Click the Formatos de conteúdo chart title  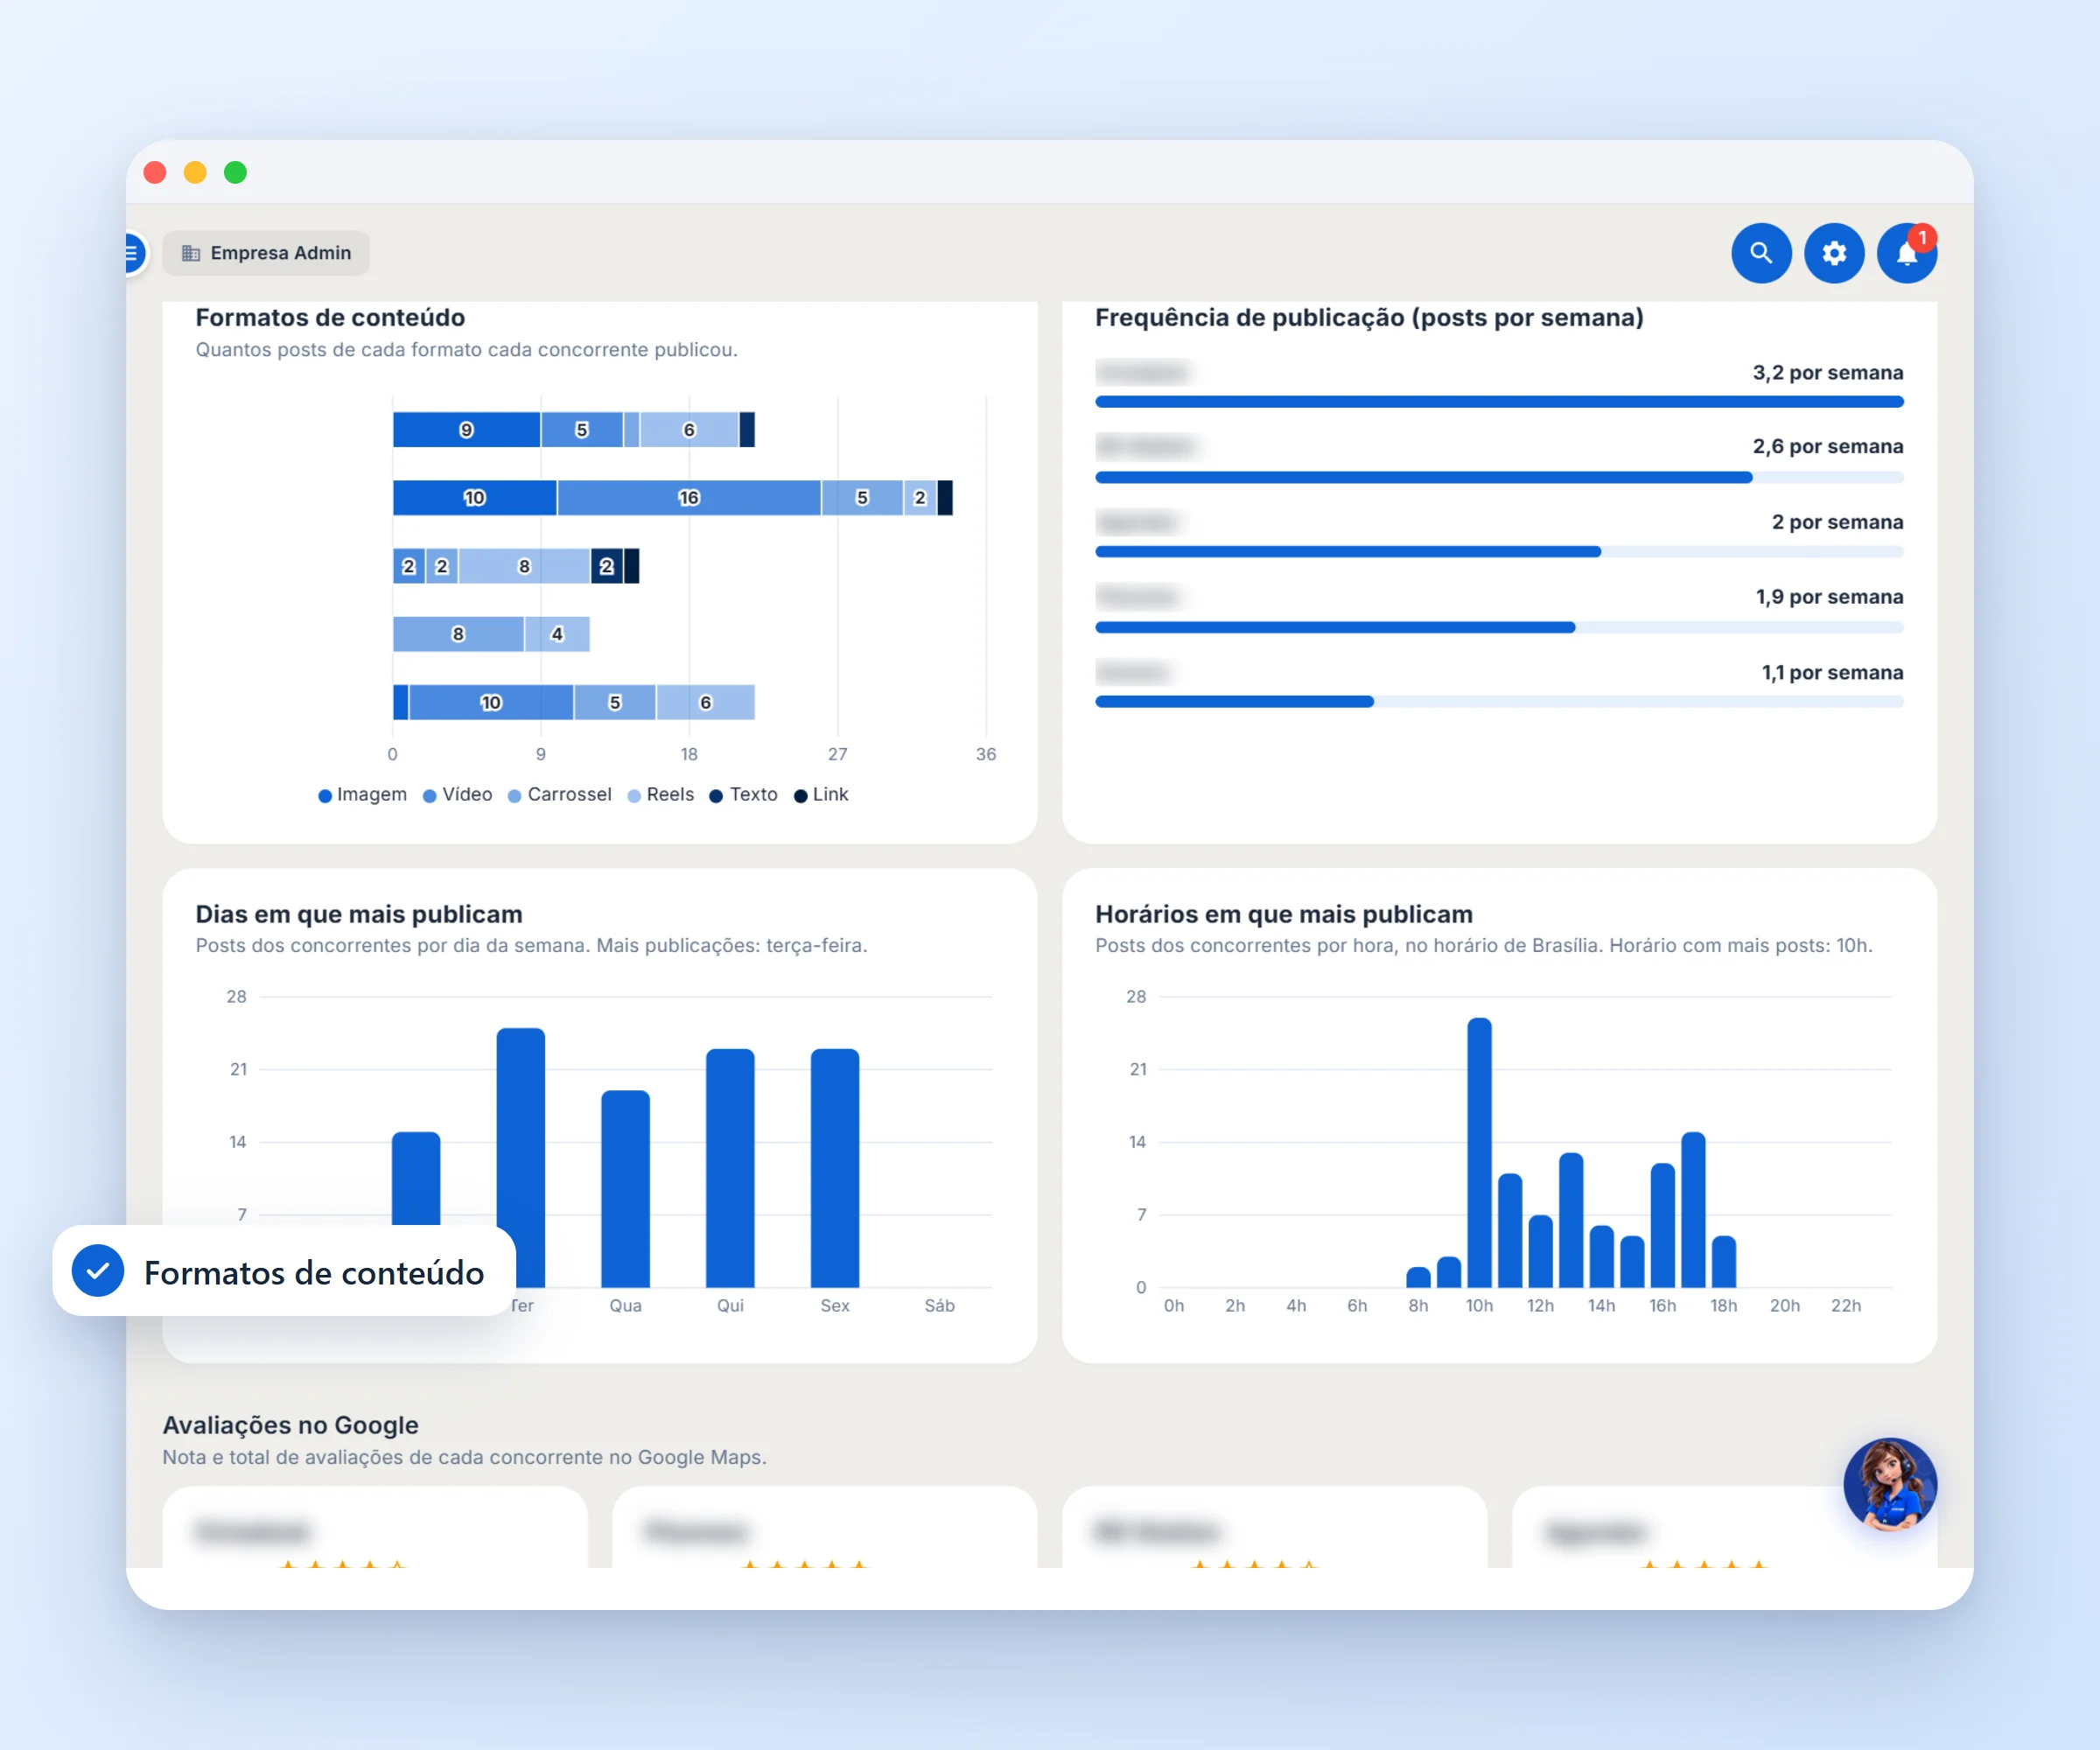(x=330, y=318)
